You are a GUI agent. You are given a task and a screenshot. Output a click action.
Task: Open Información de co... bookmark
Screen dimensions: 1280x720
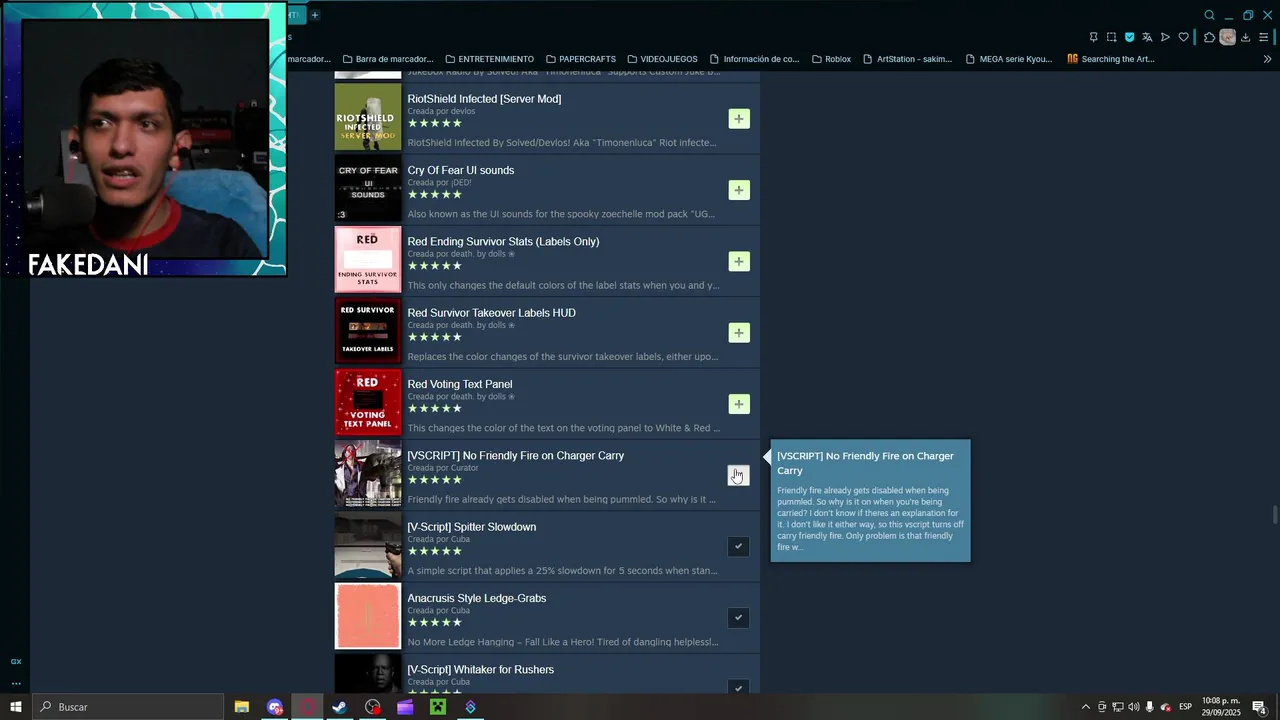[x=754, y=59]
